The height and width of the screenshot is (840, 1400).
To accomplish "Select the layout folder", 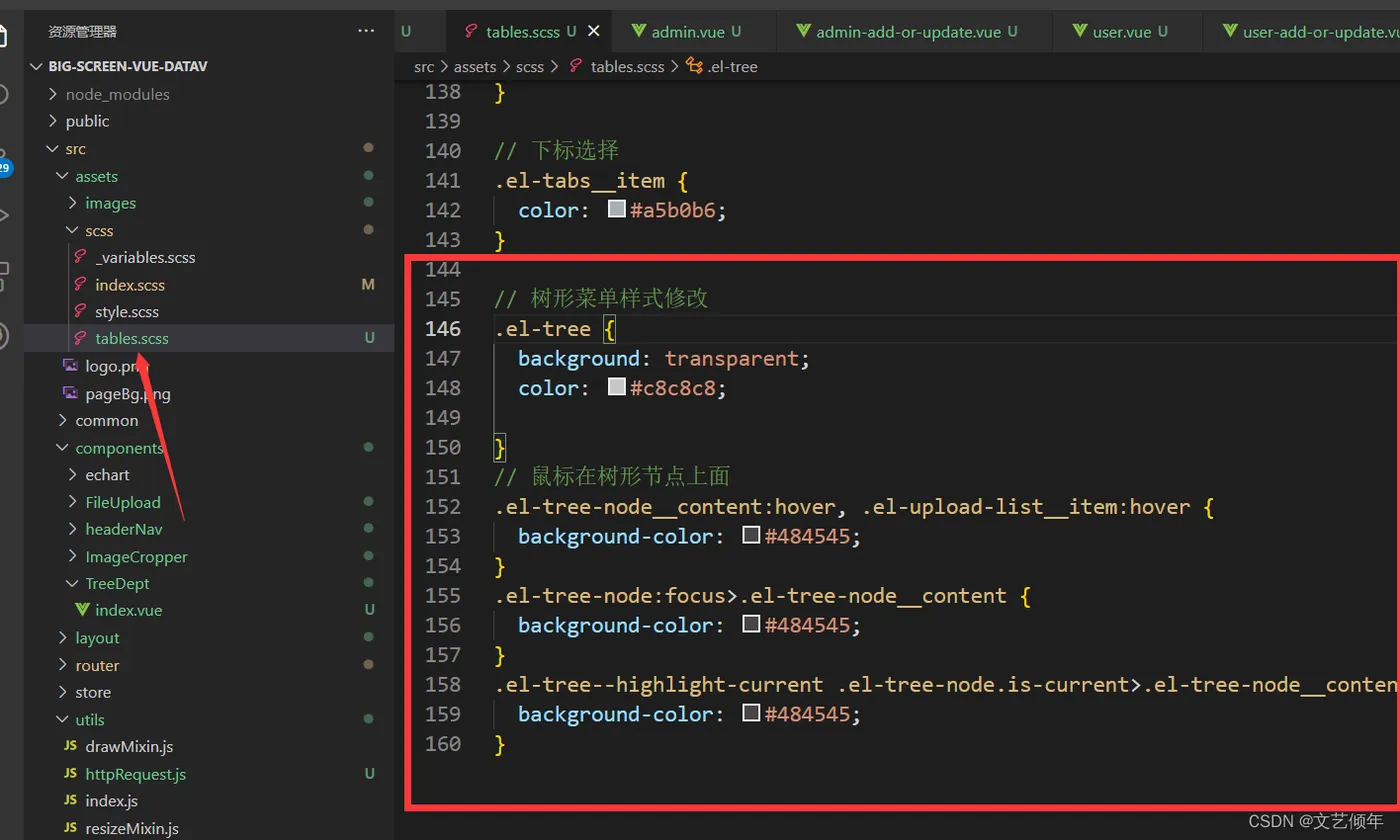I will click(97, 638).
